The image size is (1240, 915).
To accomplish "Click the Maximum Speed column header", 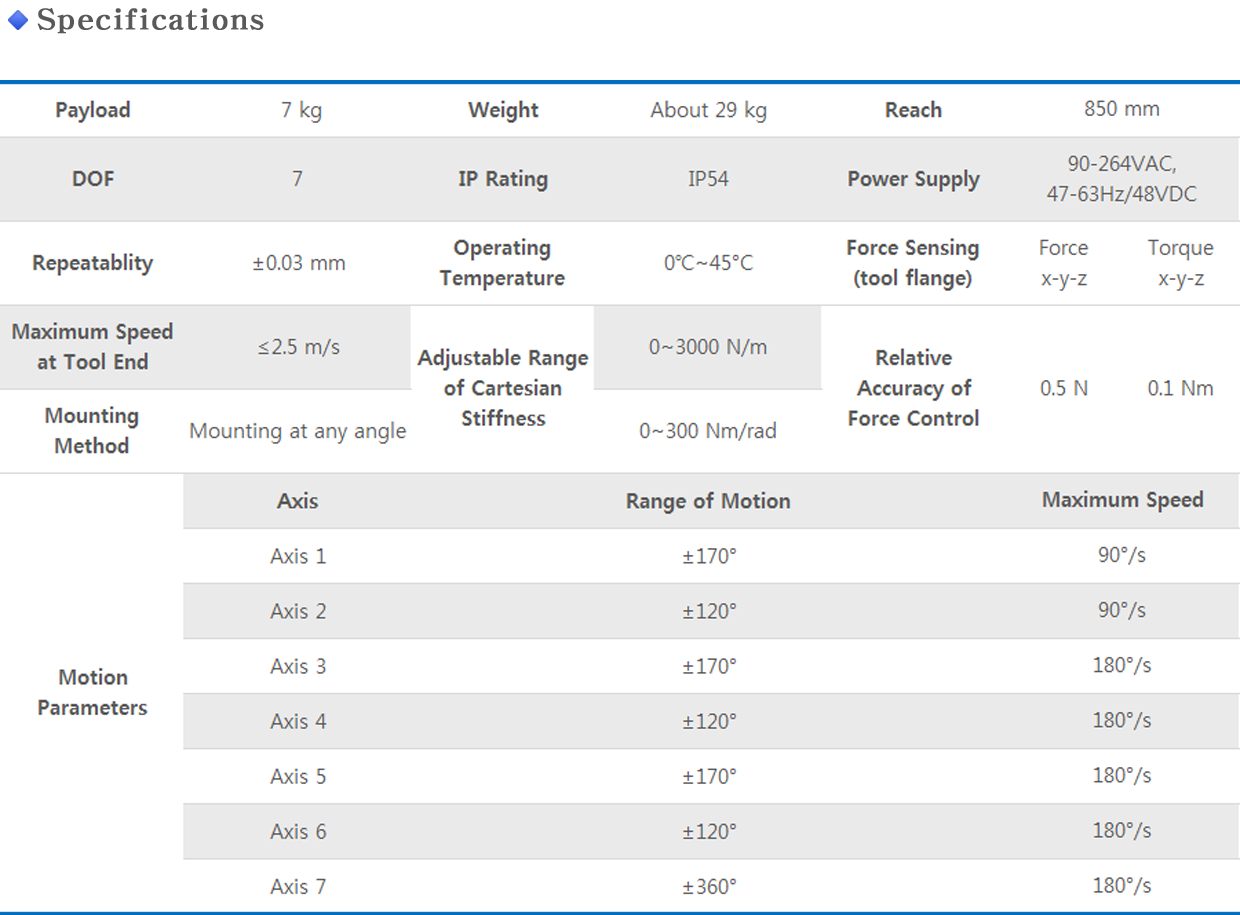I will click(1122, 500).
